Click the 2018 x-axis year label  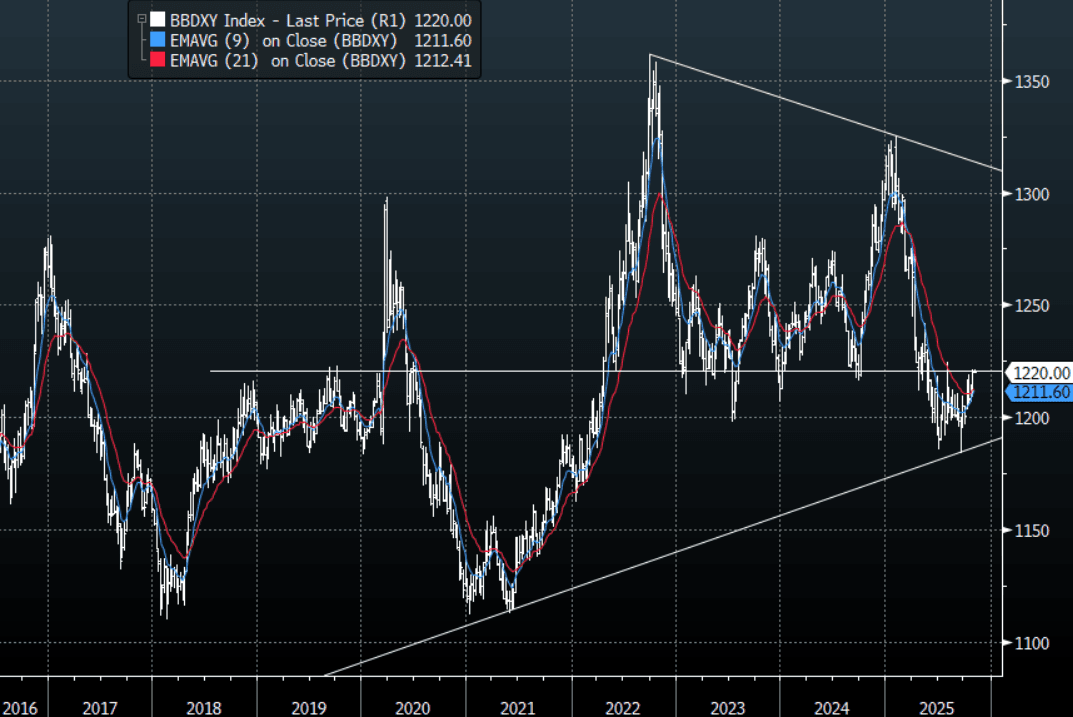204,708
